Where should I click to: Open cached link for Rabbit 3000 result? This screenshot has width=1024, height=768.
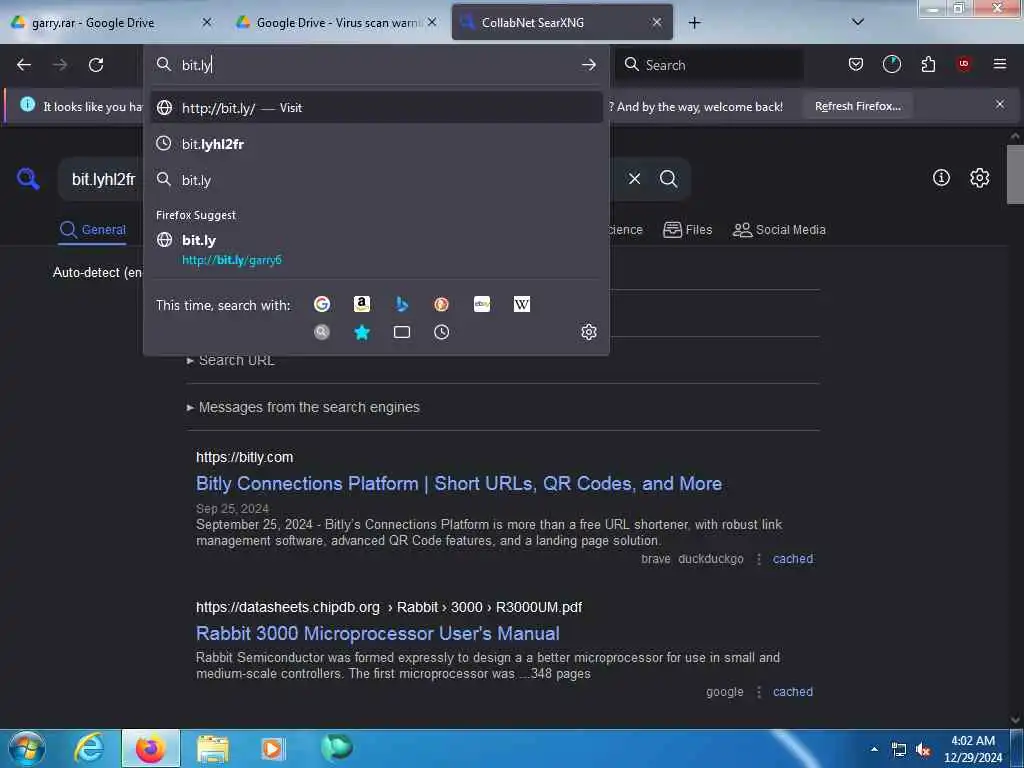[x=793, y=692]
